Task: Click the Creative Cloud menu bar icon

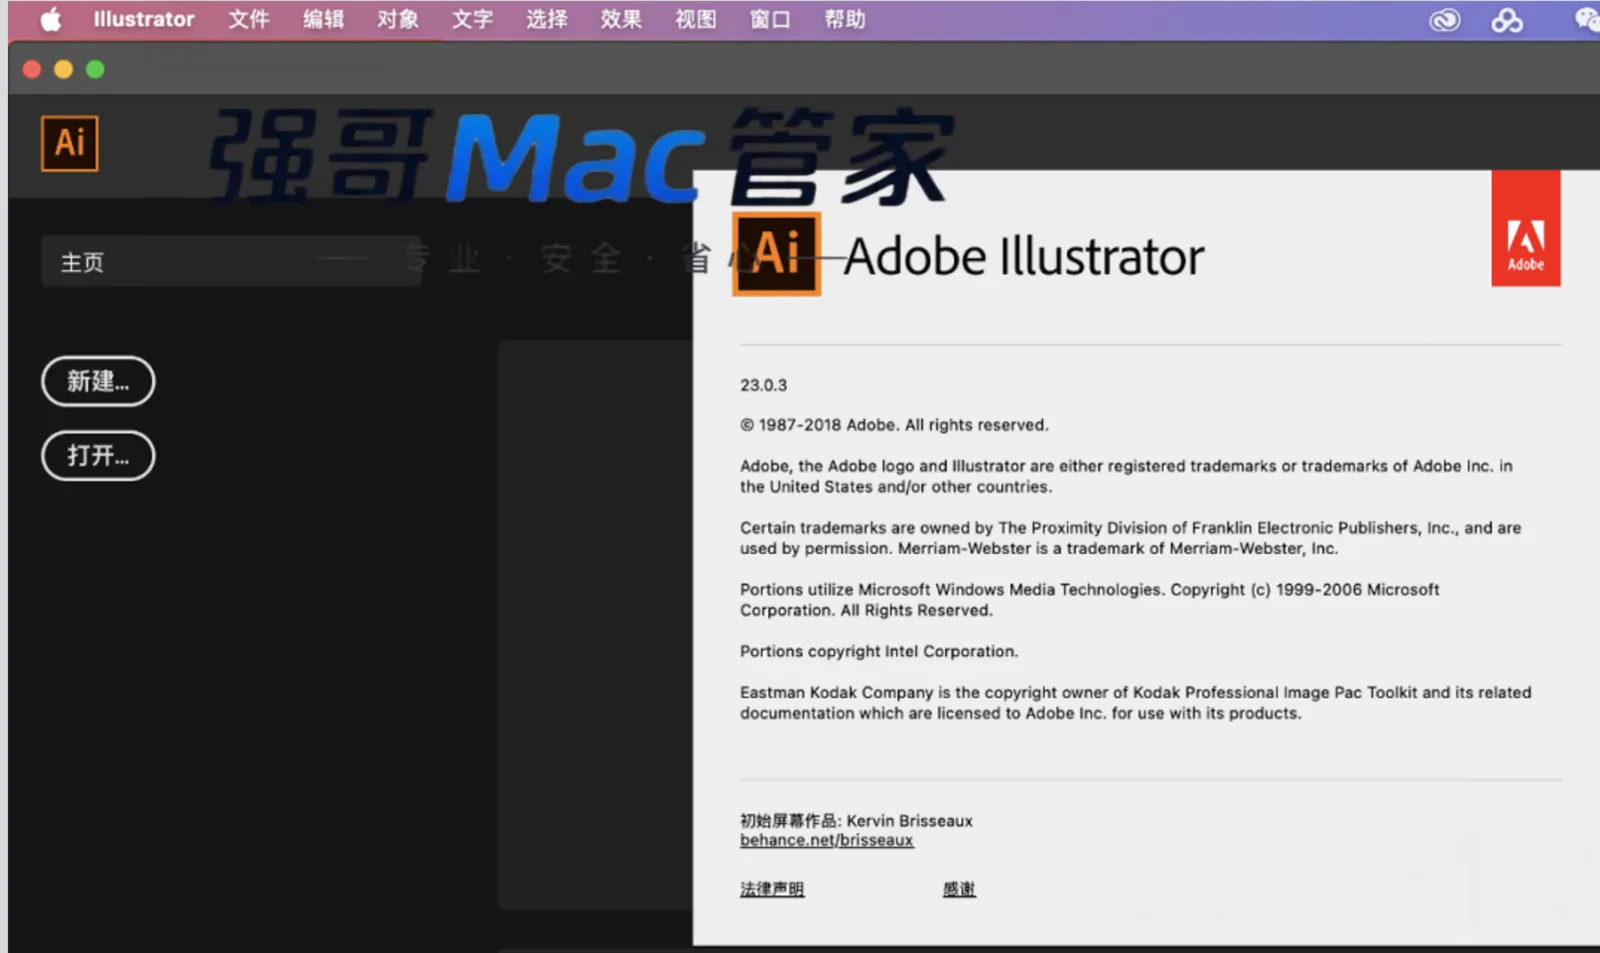Action: click(x=1445, y=20)
